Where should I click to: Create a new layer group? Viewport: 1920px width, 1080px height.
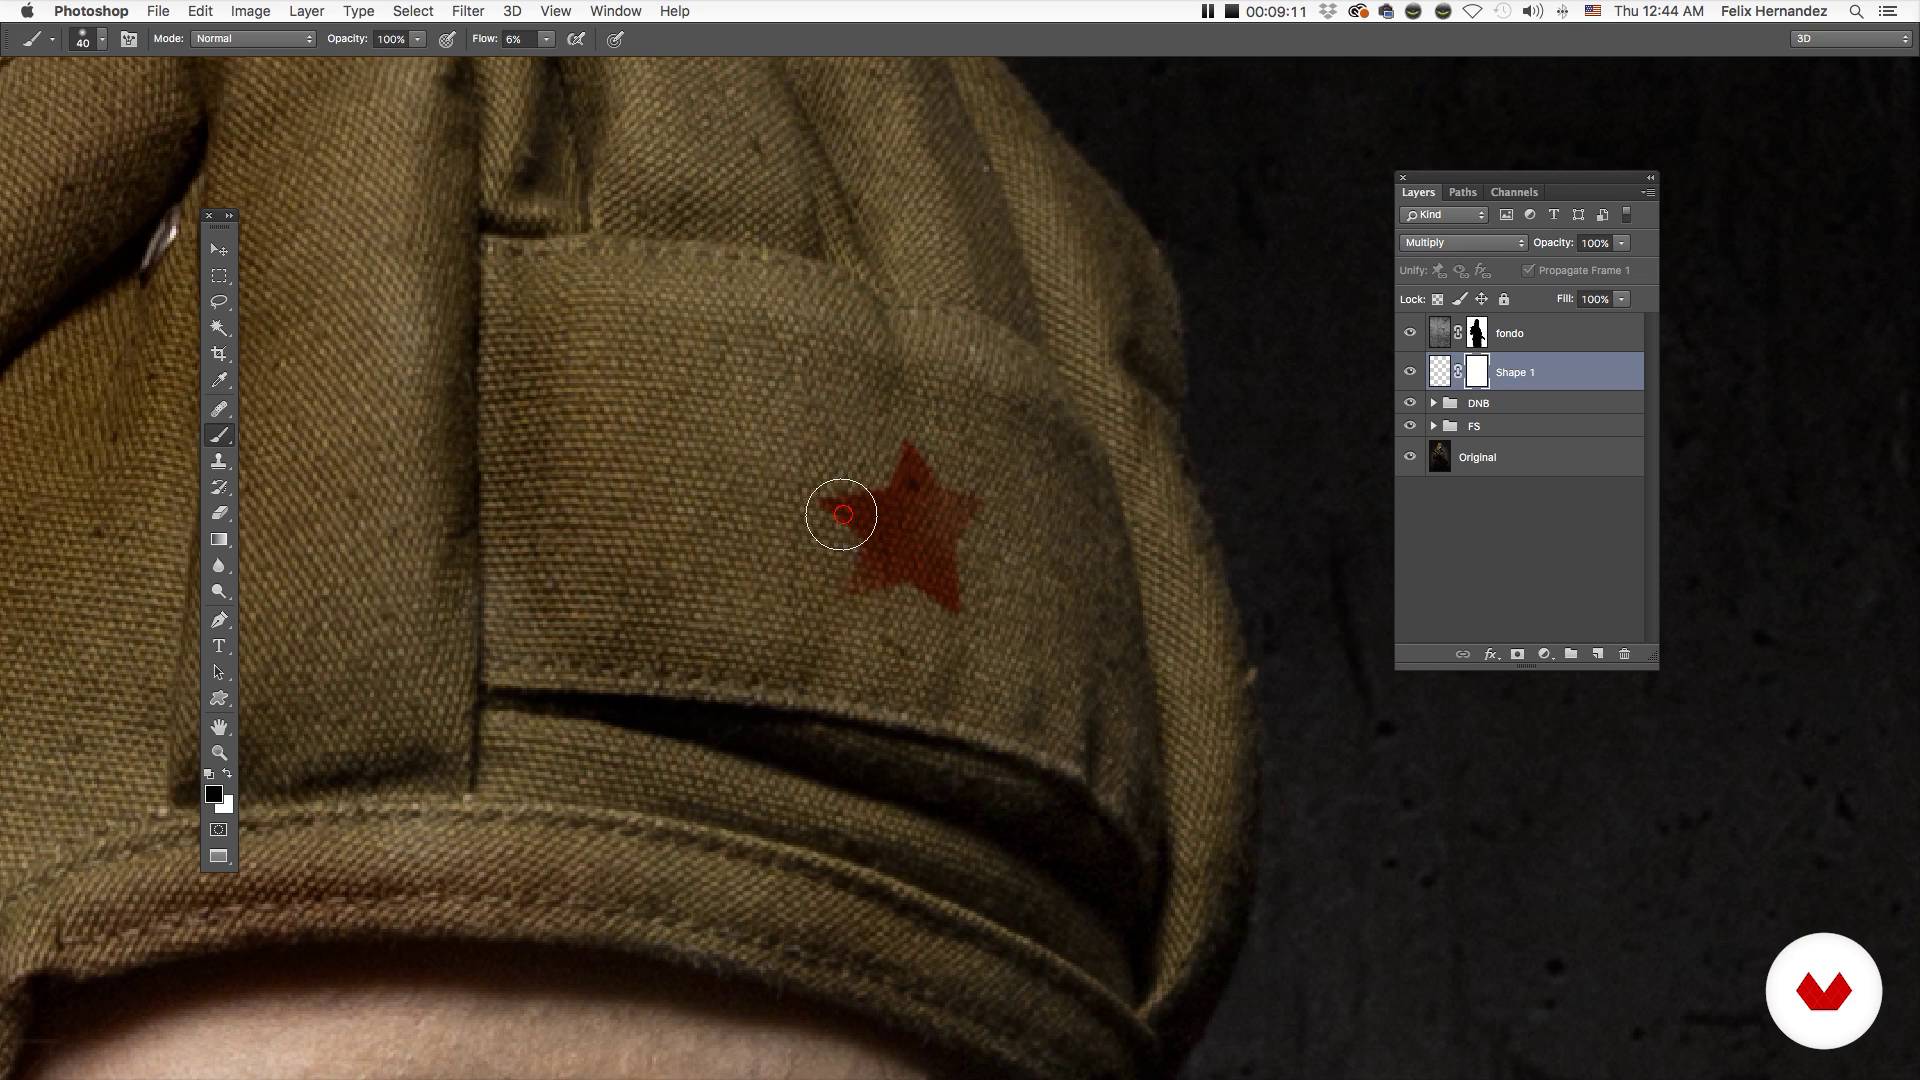click(1571, 654)
